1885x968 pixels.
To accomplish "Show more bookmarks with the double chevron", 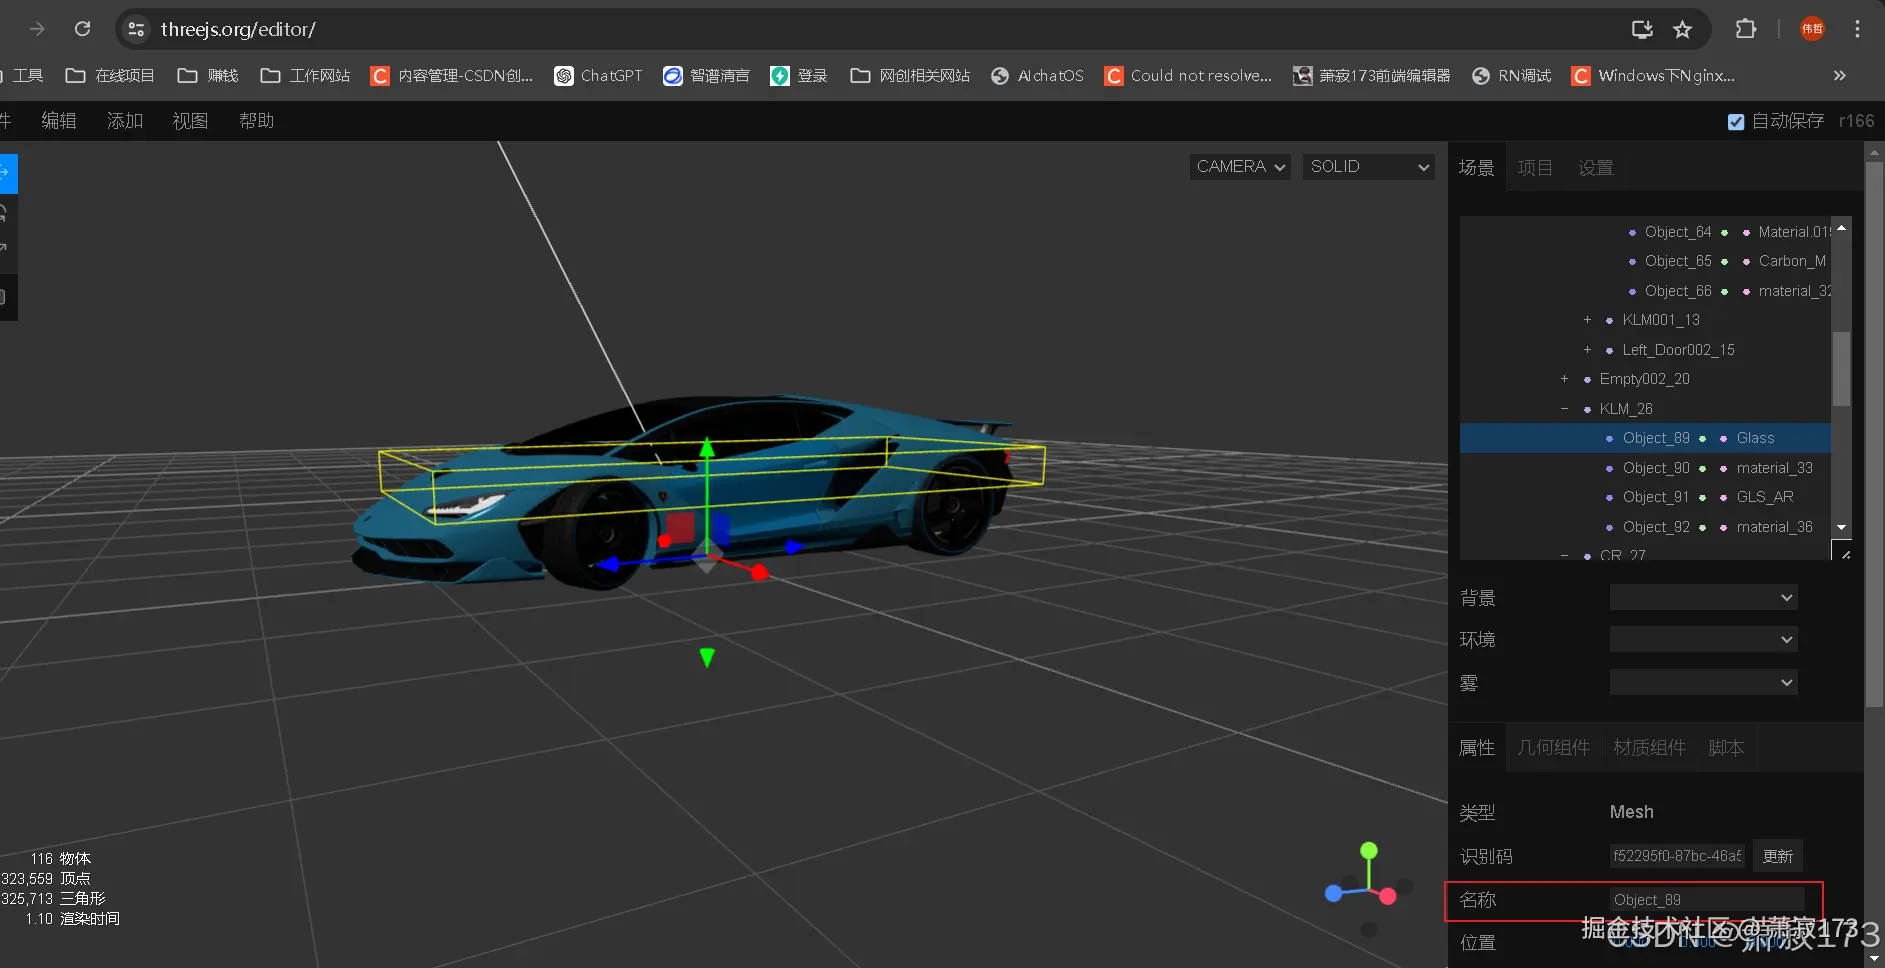I will click(x=1839, y=76).
